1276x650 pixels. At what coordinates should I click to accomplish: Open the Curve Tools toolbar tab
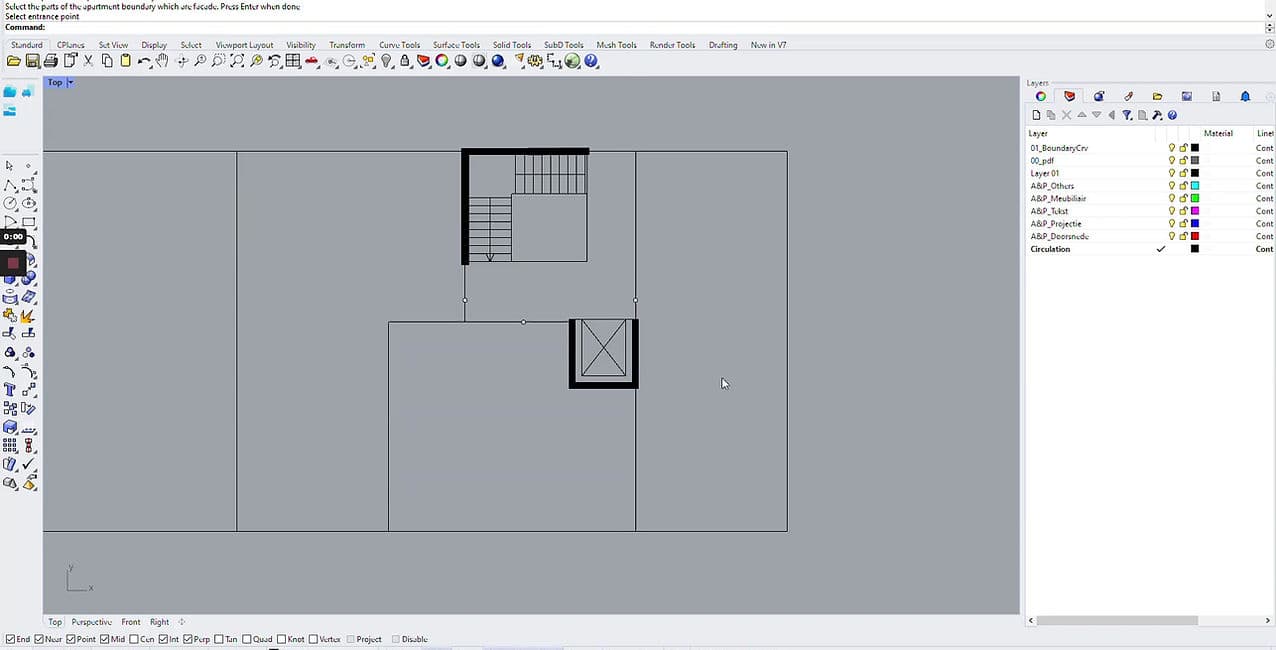point(399,44)
